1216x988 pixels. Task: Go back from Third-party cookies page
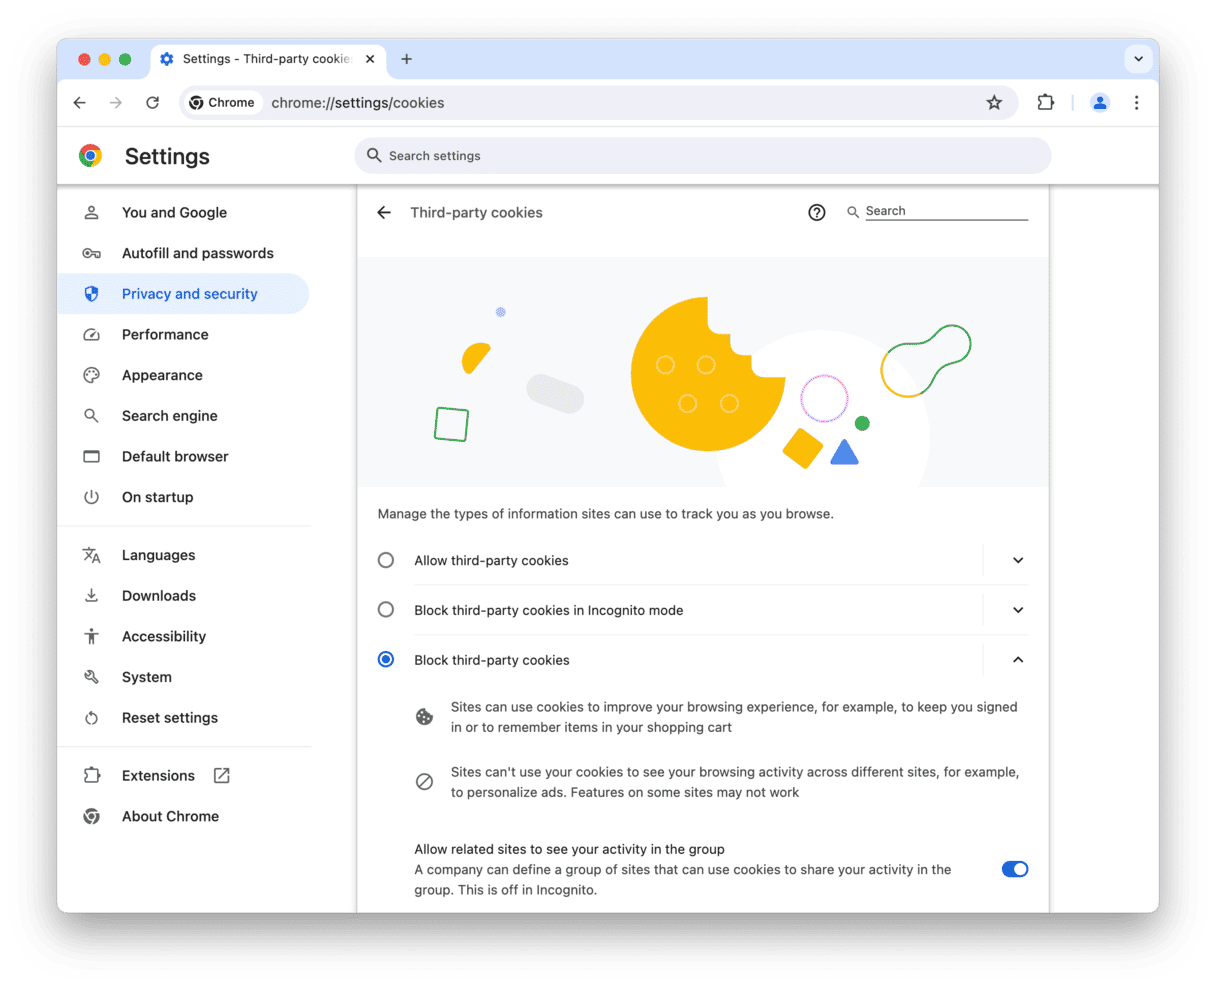click(384, 213)
